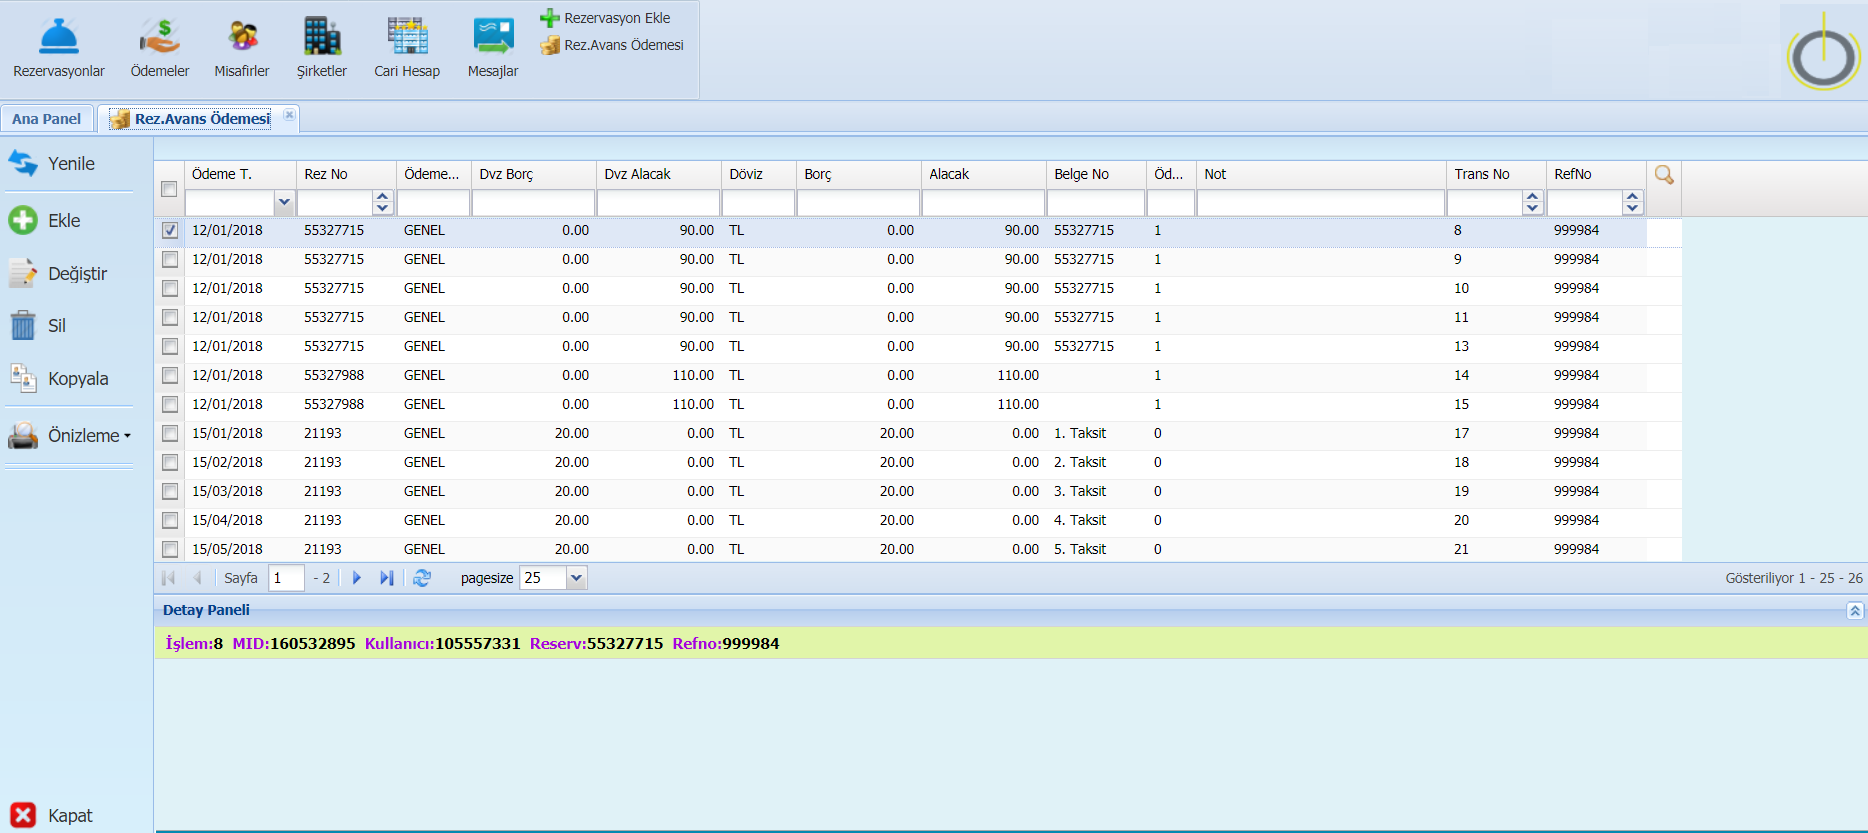Check the row with Trans No 13

click(x=170, y=346)
